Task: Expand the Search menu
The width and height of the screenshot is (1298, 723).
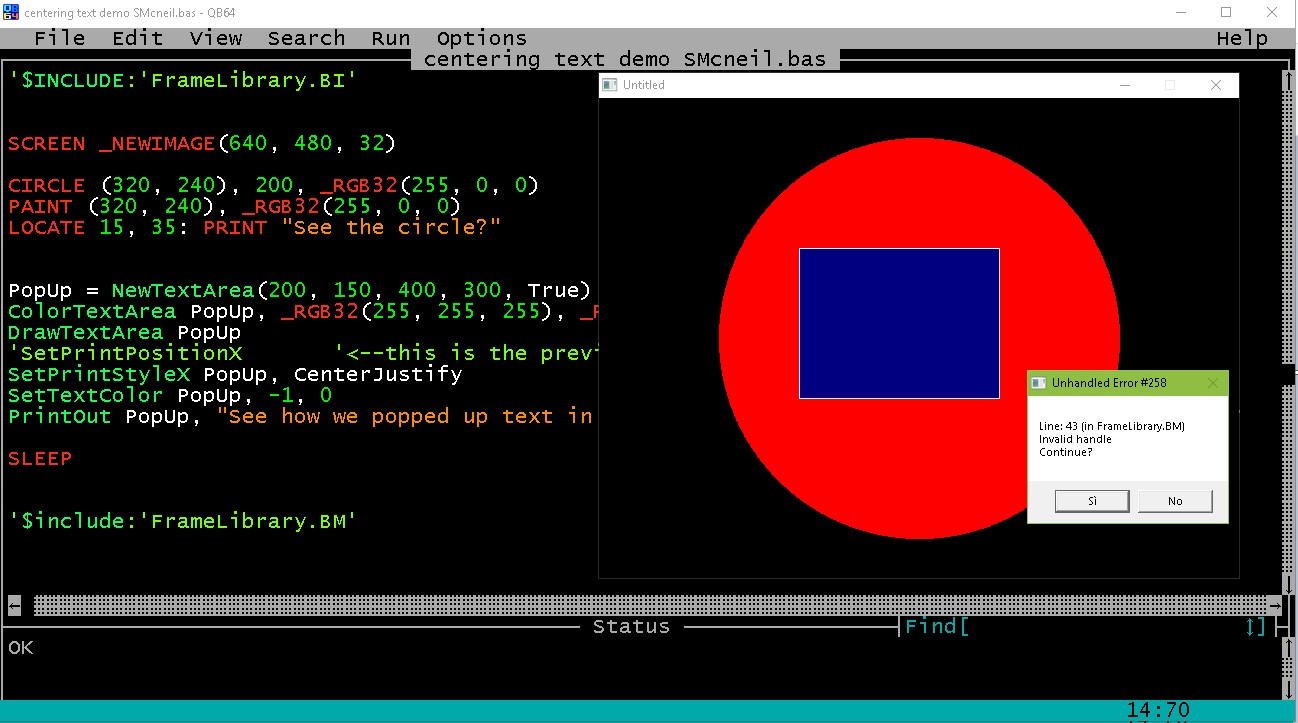Action: 306,38
